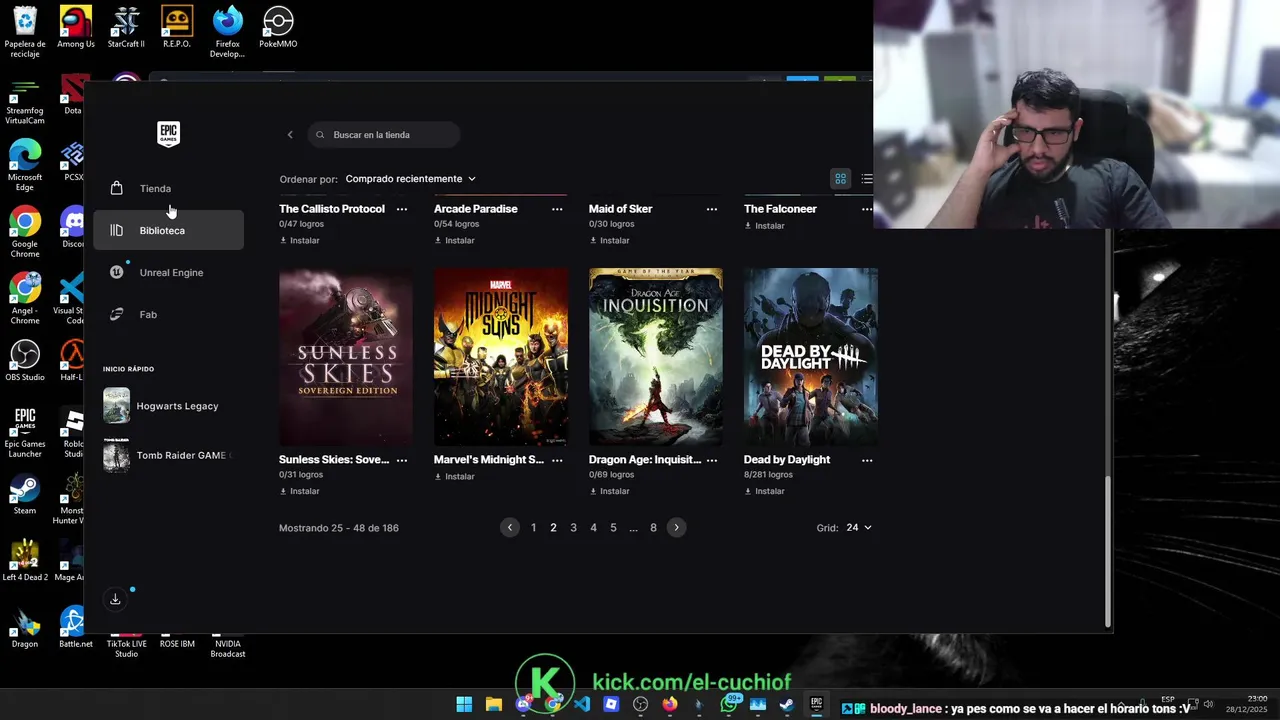Open StarCraft II desktop shortcut

126,28
